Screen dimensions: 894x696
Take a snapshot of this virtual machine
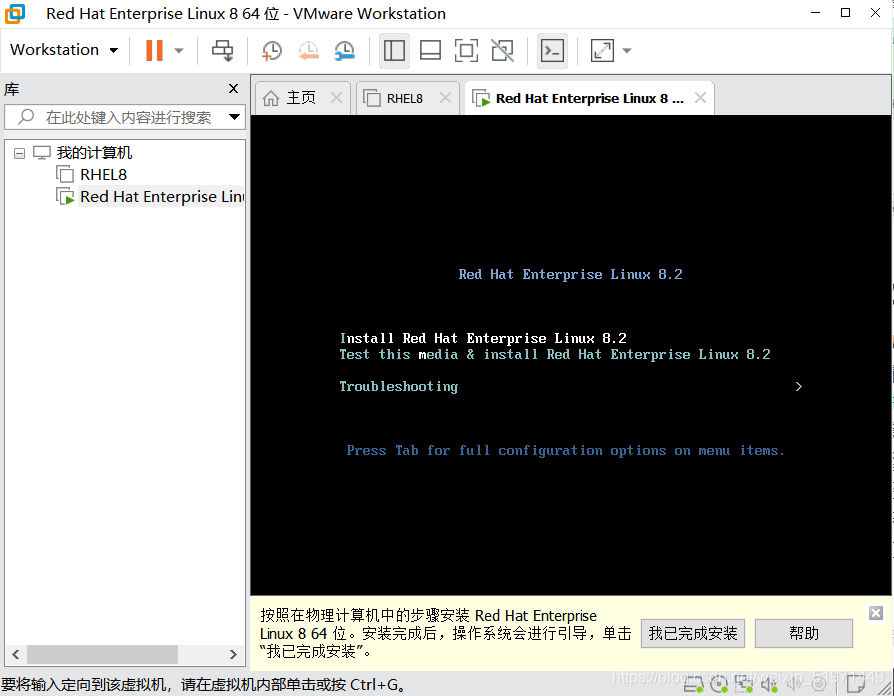click(272, 51)
